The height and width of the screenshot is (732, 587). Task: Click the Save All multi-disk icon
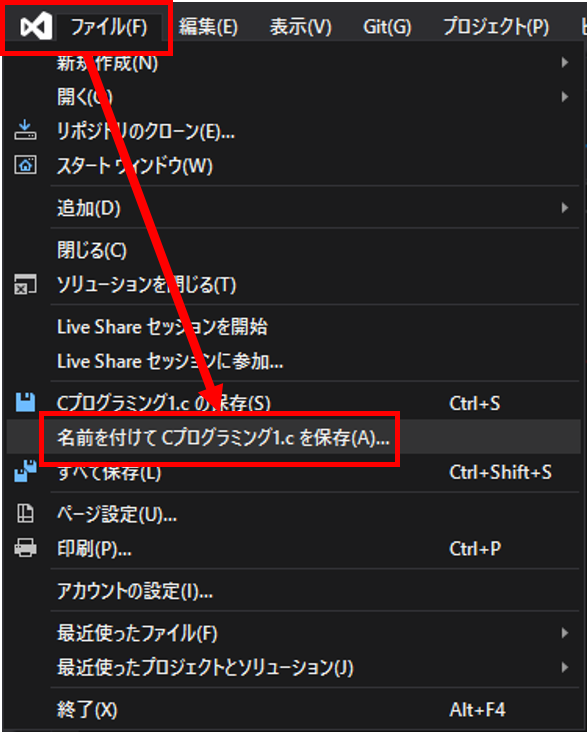pos(25,471)
